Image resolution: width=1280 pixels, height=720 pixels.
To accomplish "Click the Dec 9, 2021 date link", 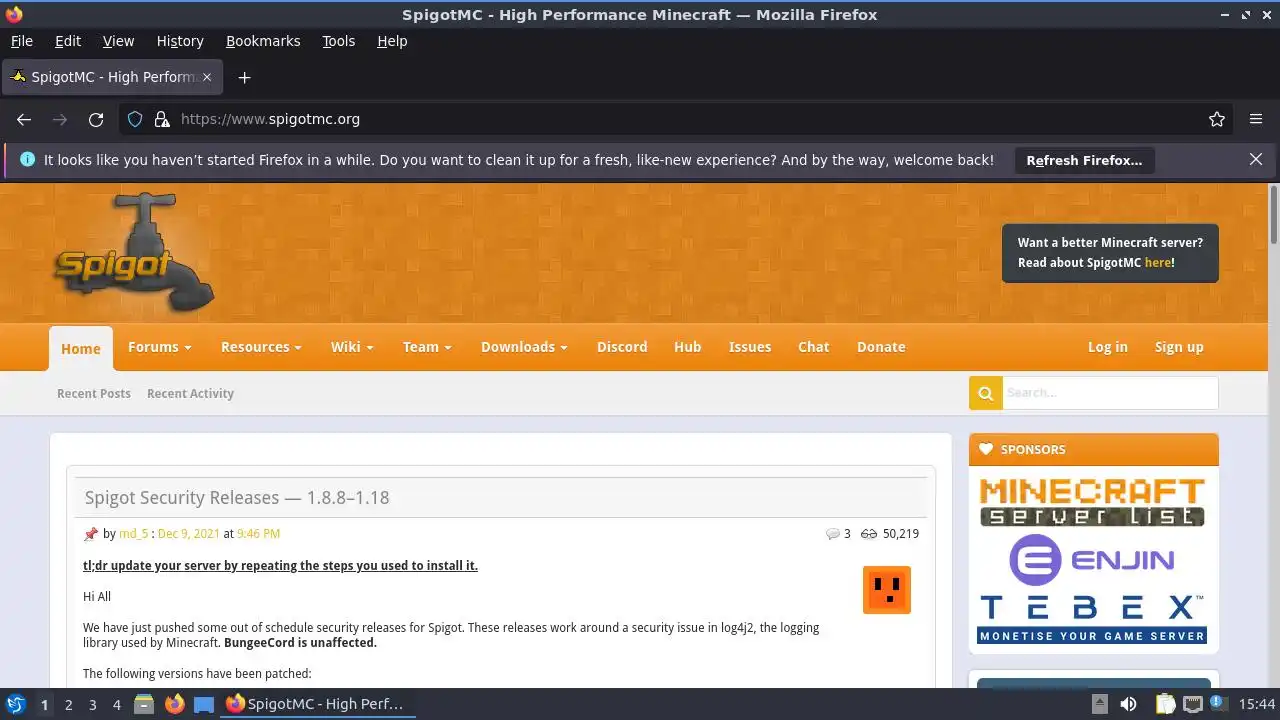I will (189, 534).
